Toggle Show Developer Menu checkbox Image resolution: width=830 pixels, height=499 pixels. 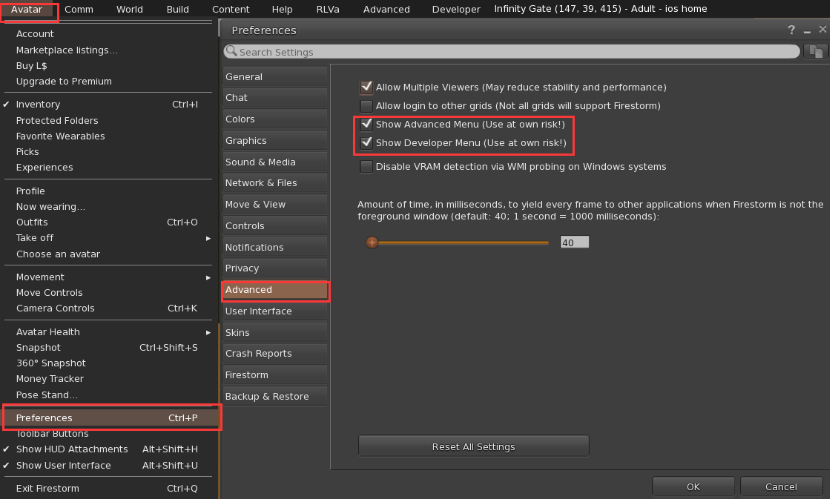(x=366, y=143)
